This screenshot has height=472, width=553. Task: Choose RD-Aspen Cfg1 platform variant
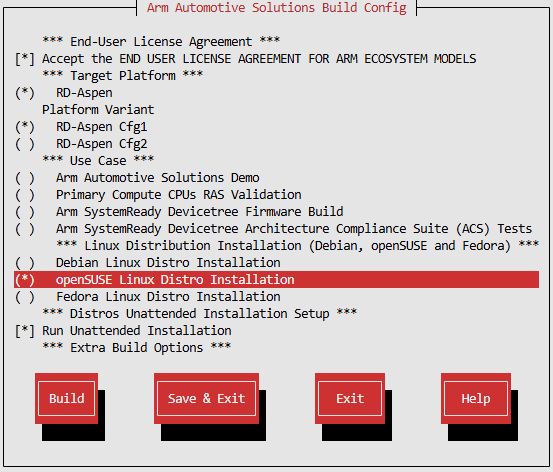click(25, 127)
